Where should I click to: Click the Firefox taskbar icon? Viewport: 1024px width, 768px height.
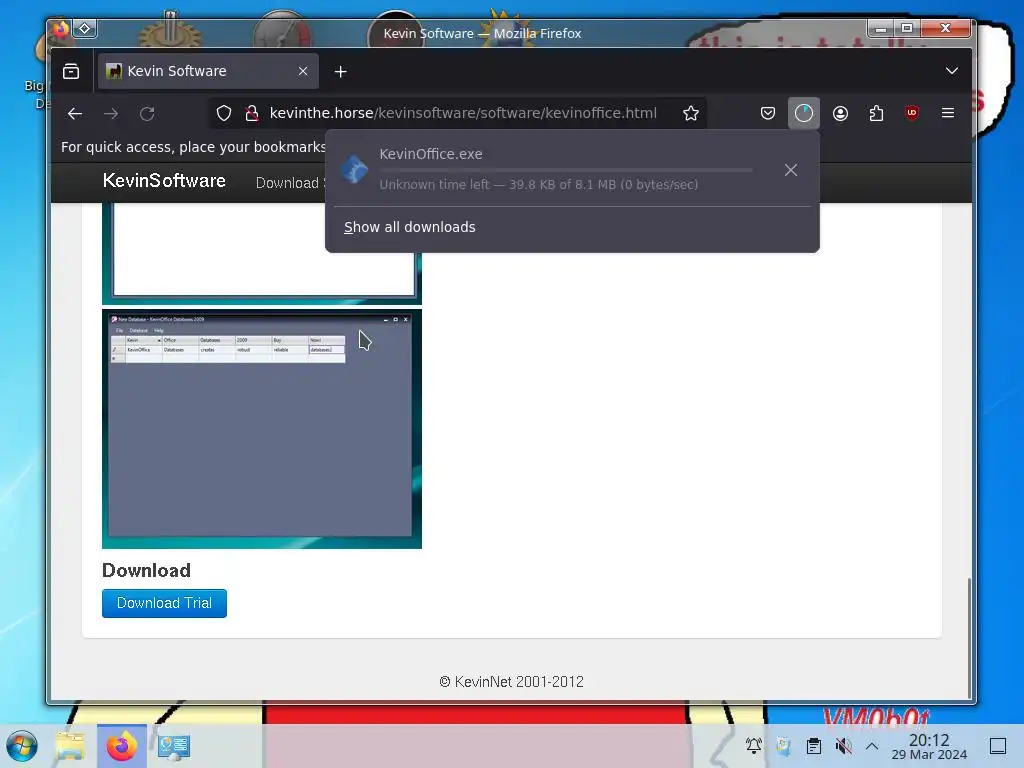click(x=121, y=746)
